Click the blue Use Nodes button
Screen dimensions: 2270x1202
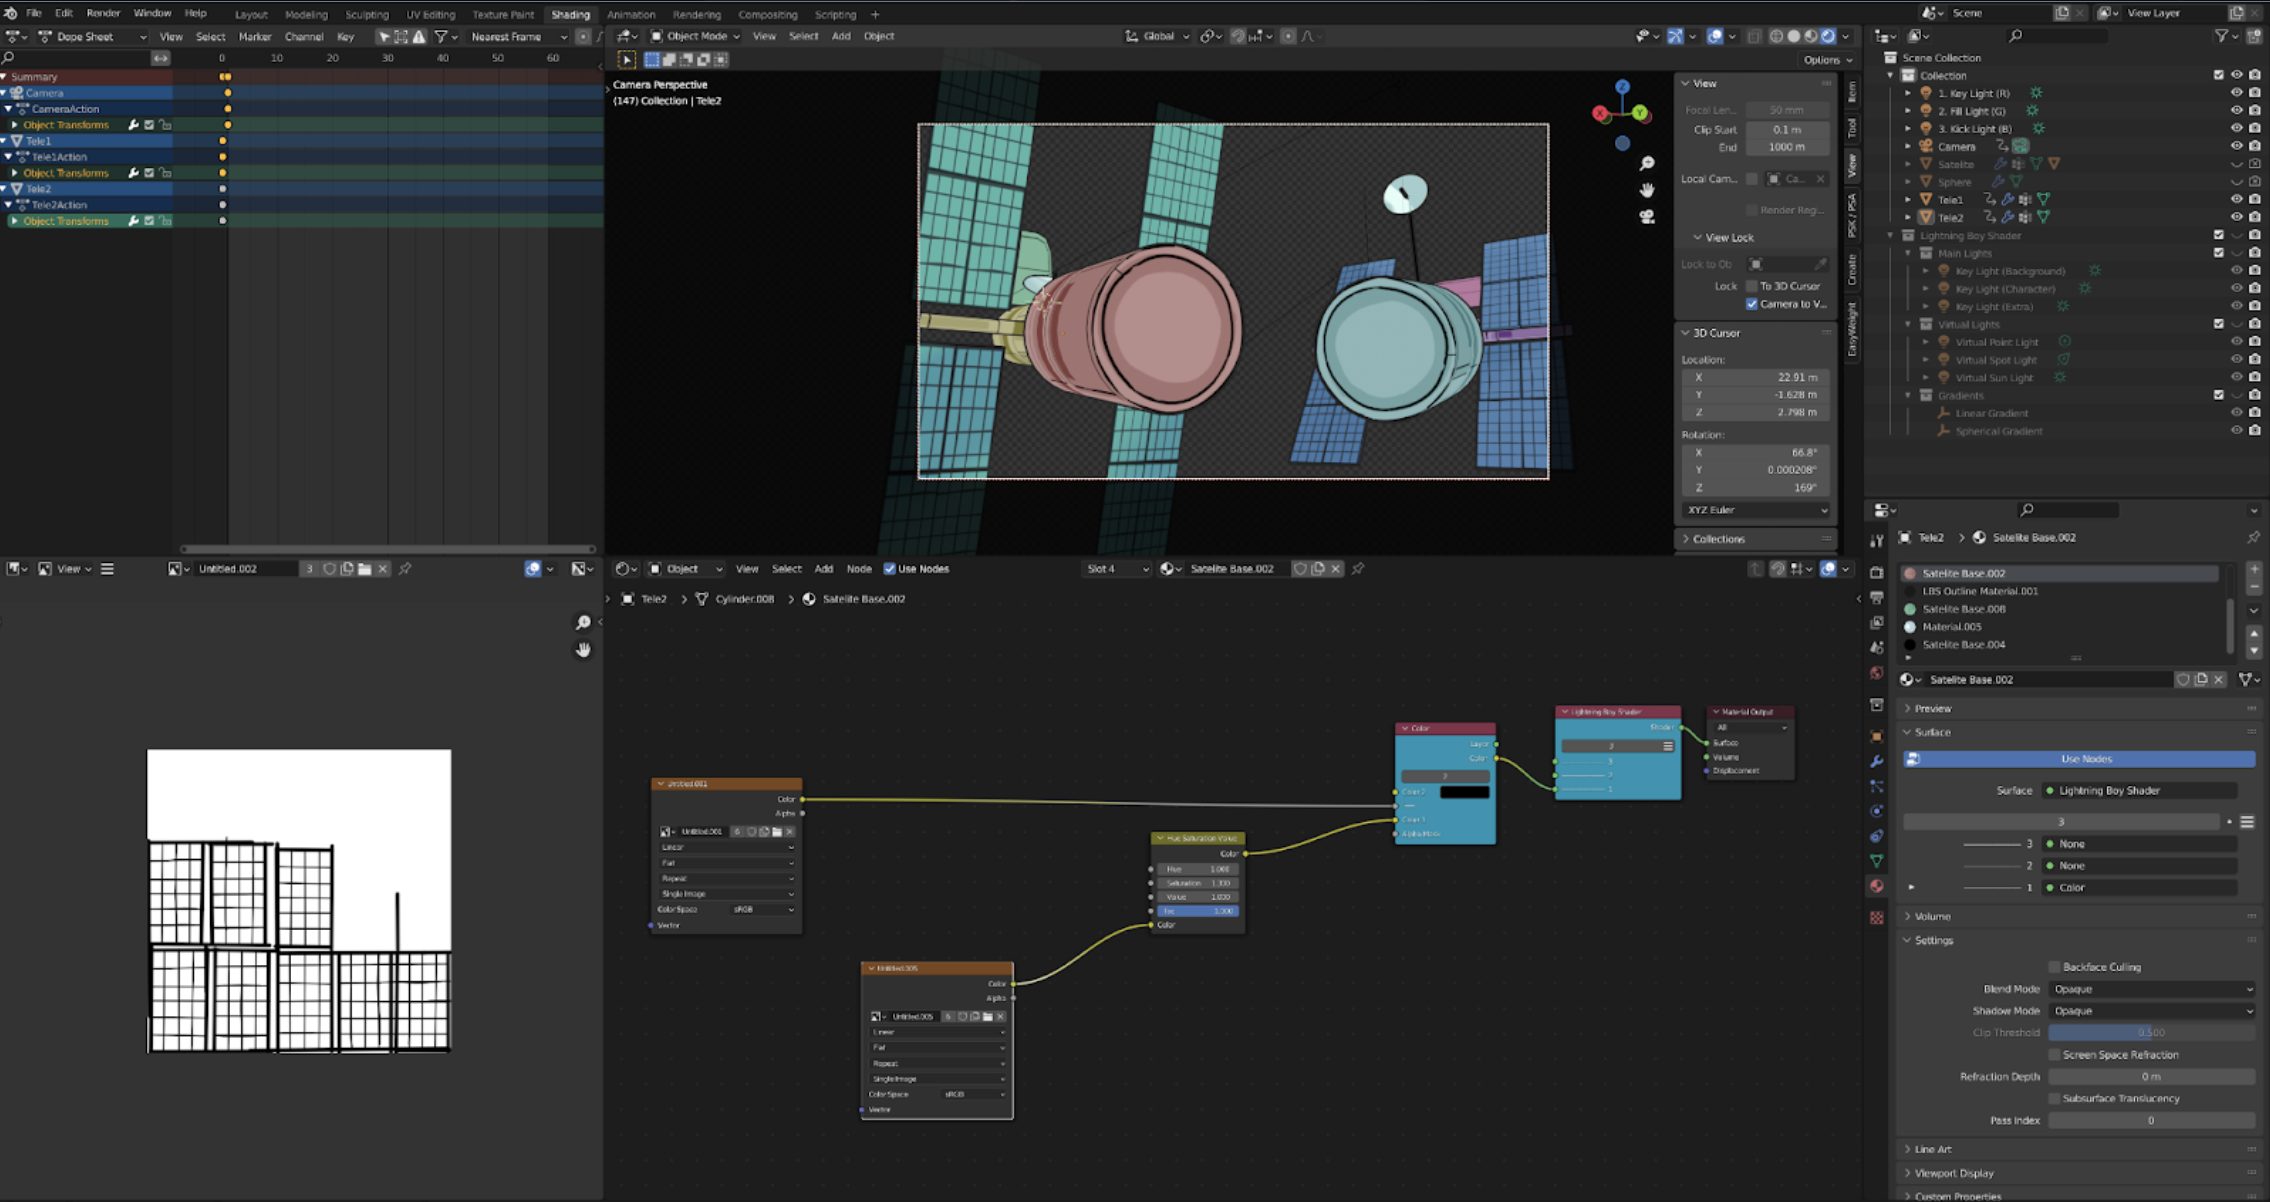point(2085,759)
